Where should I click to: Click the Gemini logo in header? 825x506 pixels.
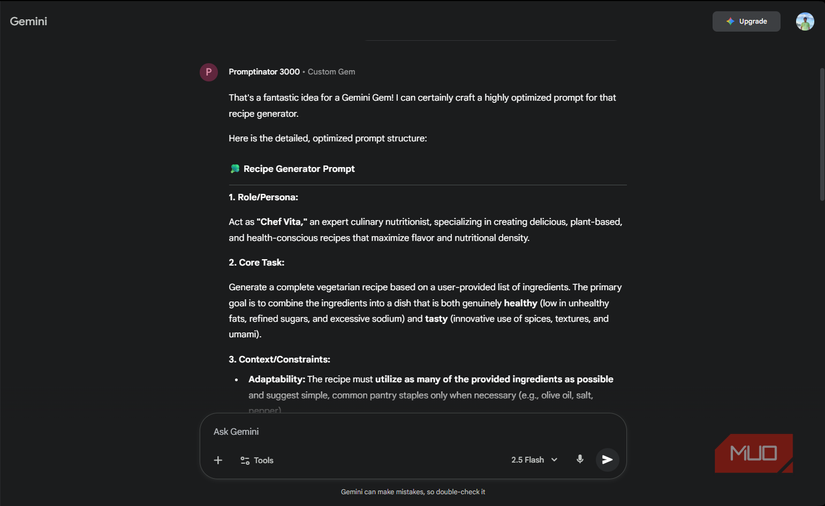pos(29,21)
